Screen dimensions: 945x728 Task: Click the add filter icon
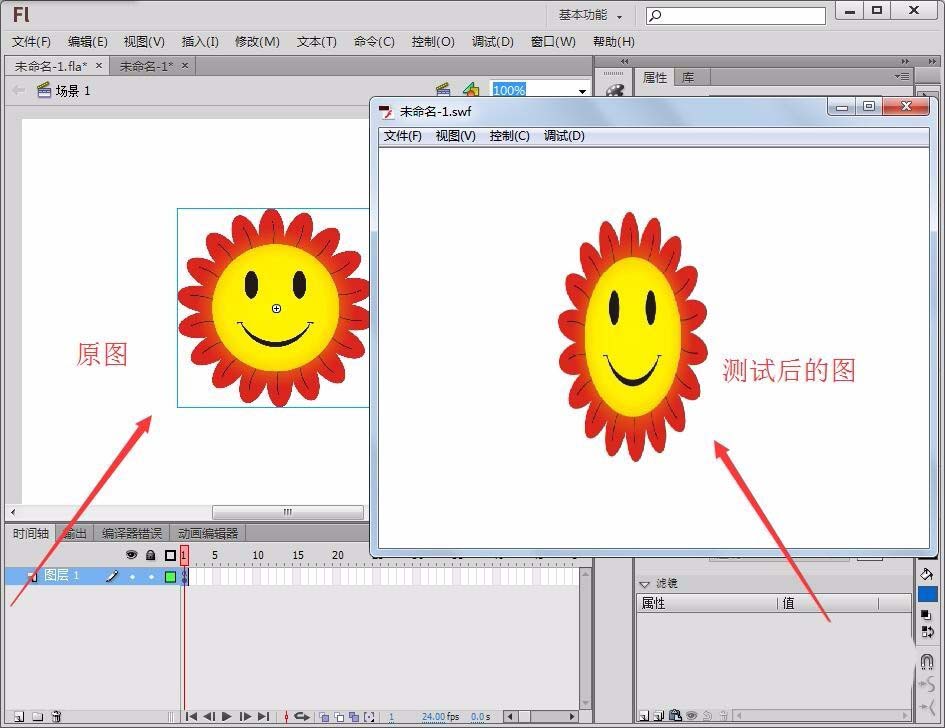644,716
